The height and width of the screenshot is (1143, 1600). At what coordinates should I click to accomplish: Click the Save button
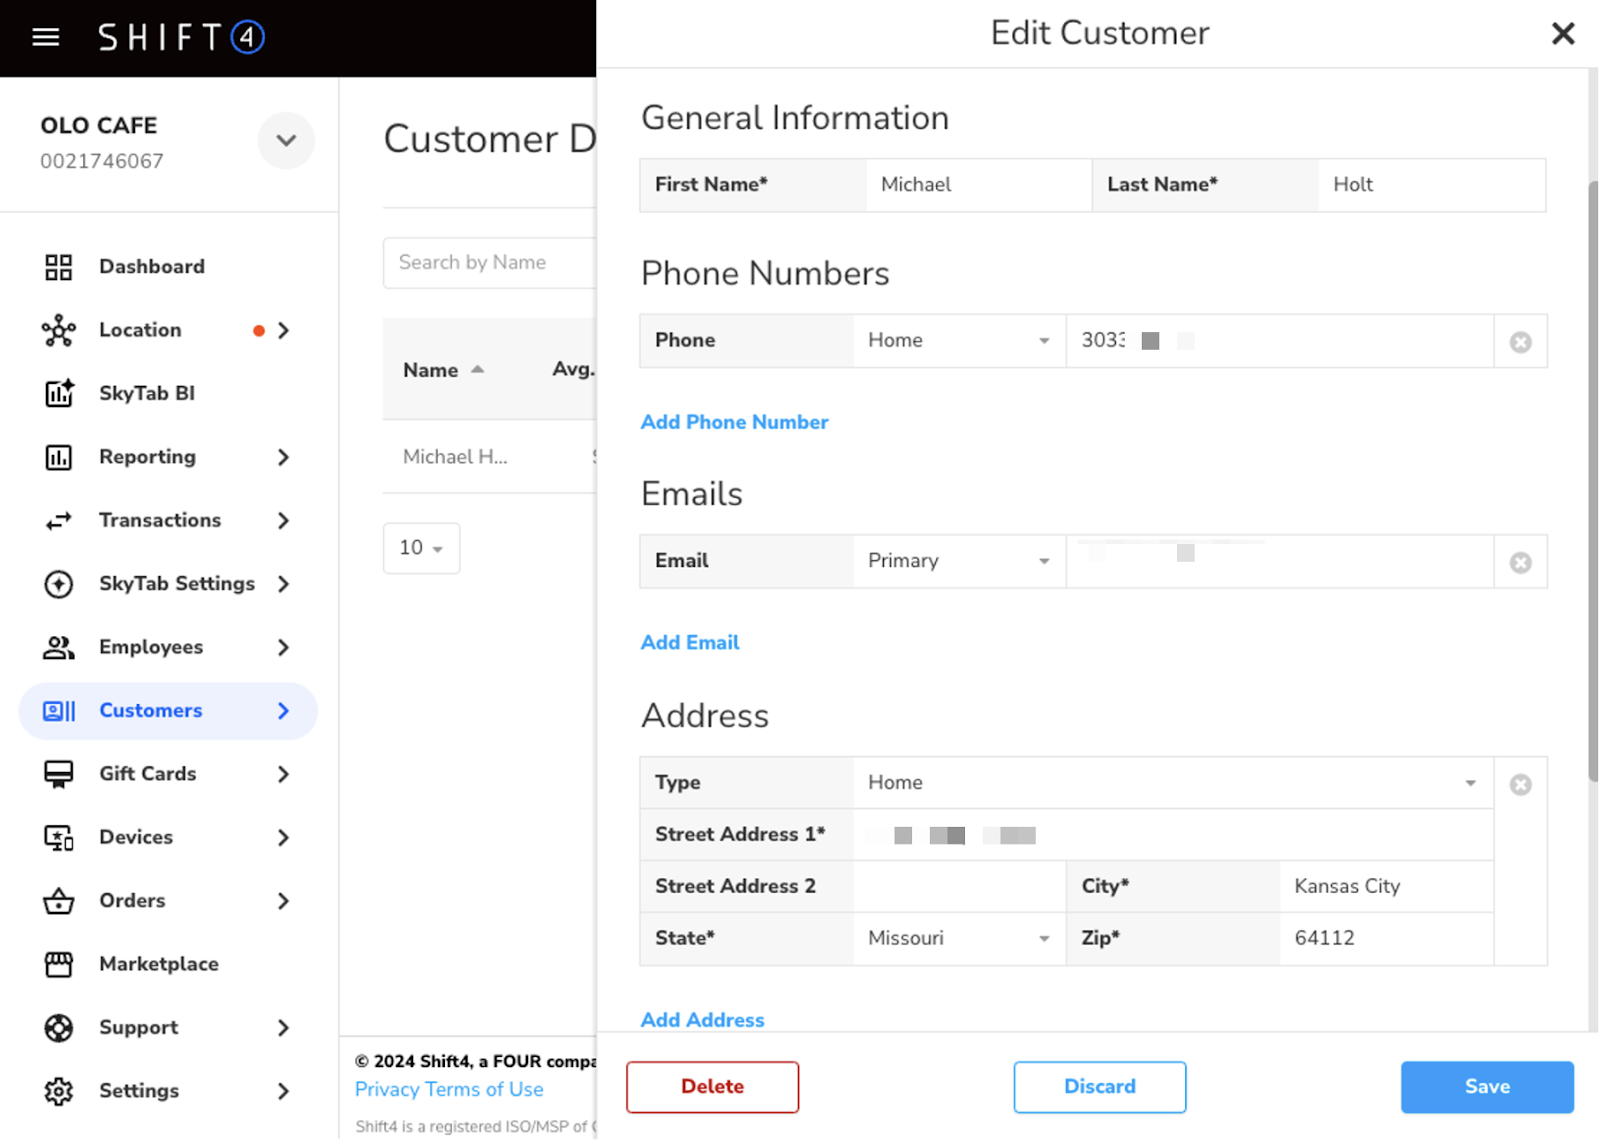click(x=1486, y=1087)
